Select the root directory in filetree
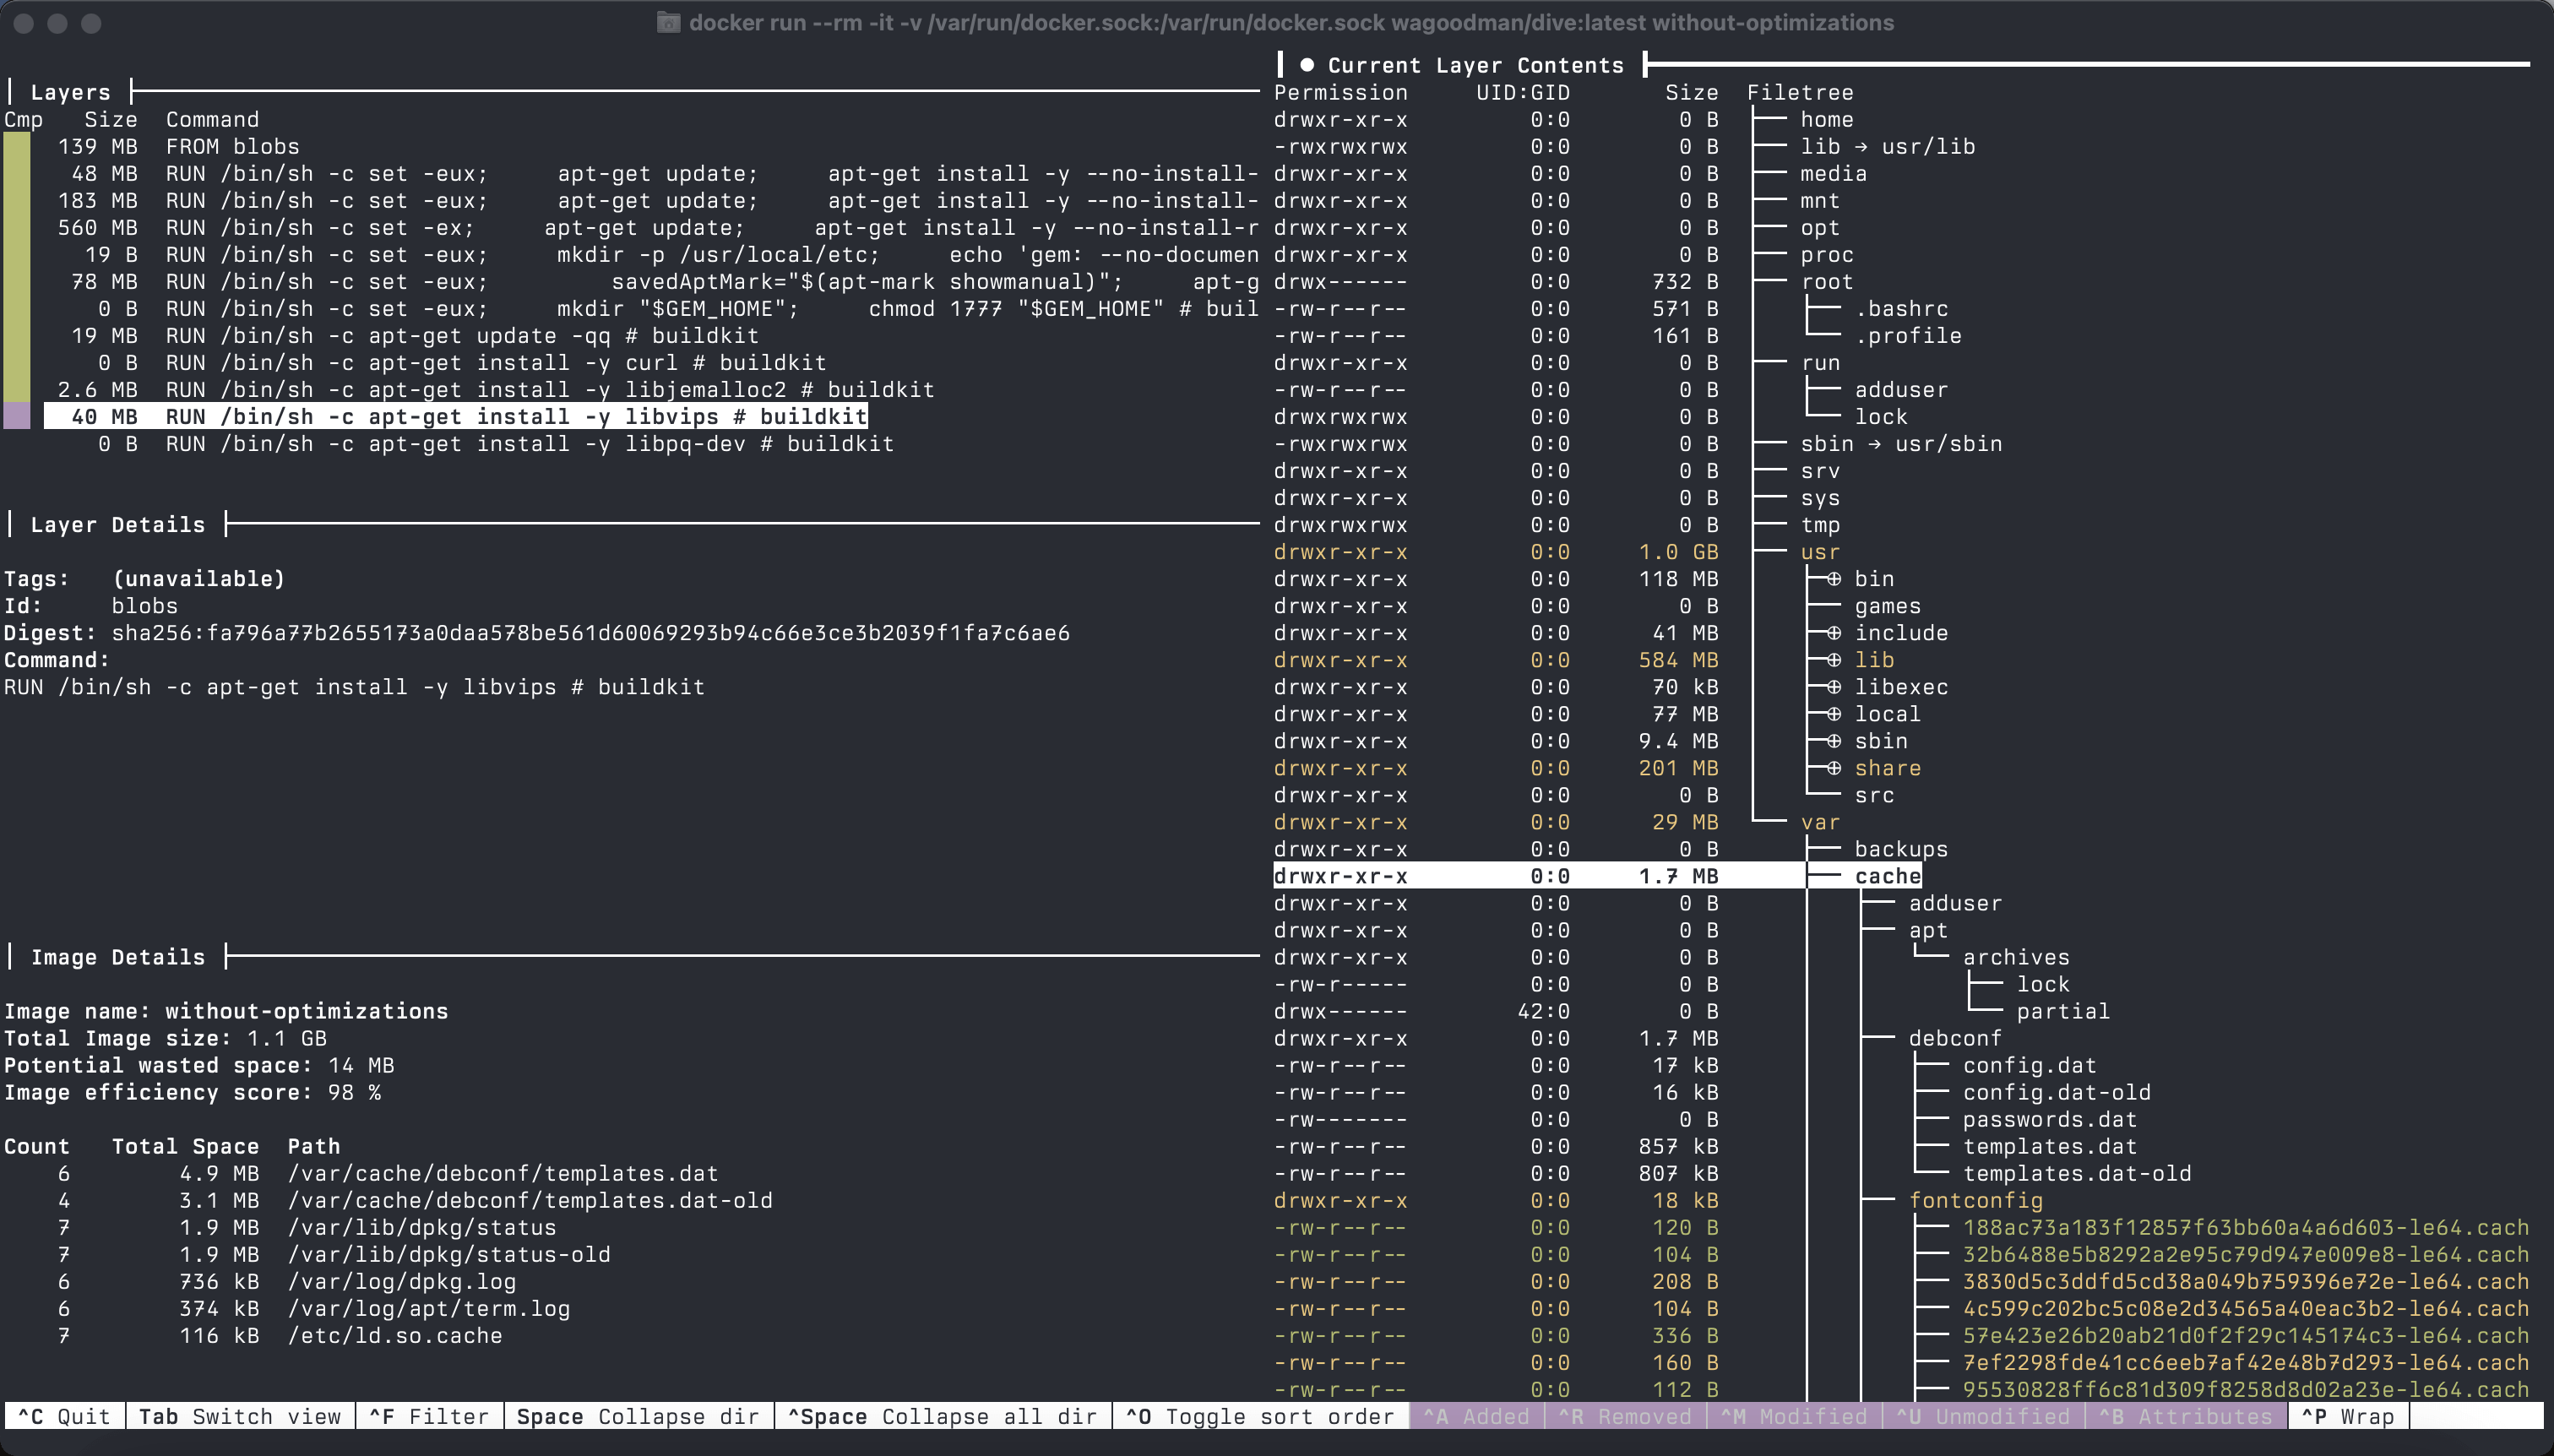 coord(1826,281)
